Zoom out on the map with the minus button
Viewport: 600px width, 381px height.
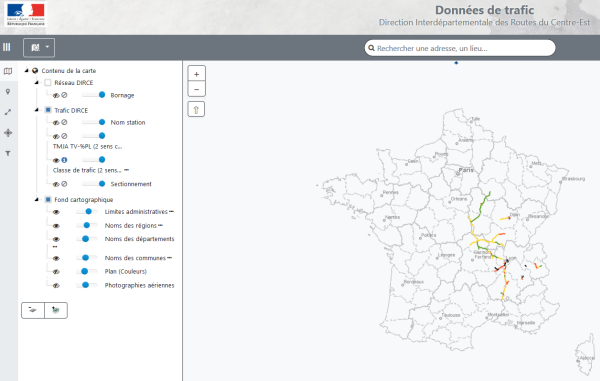(196, 90)
